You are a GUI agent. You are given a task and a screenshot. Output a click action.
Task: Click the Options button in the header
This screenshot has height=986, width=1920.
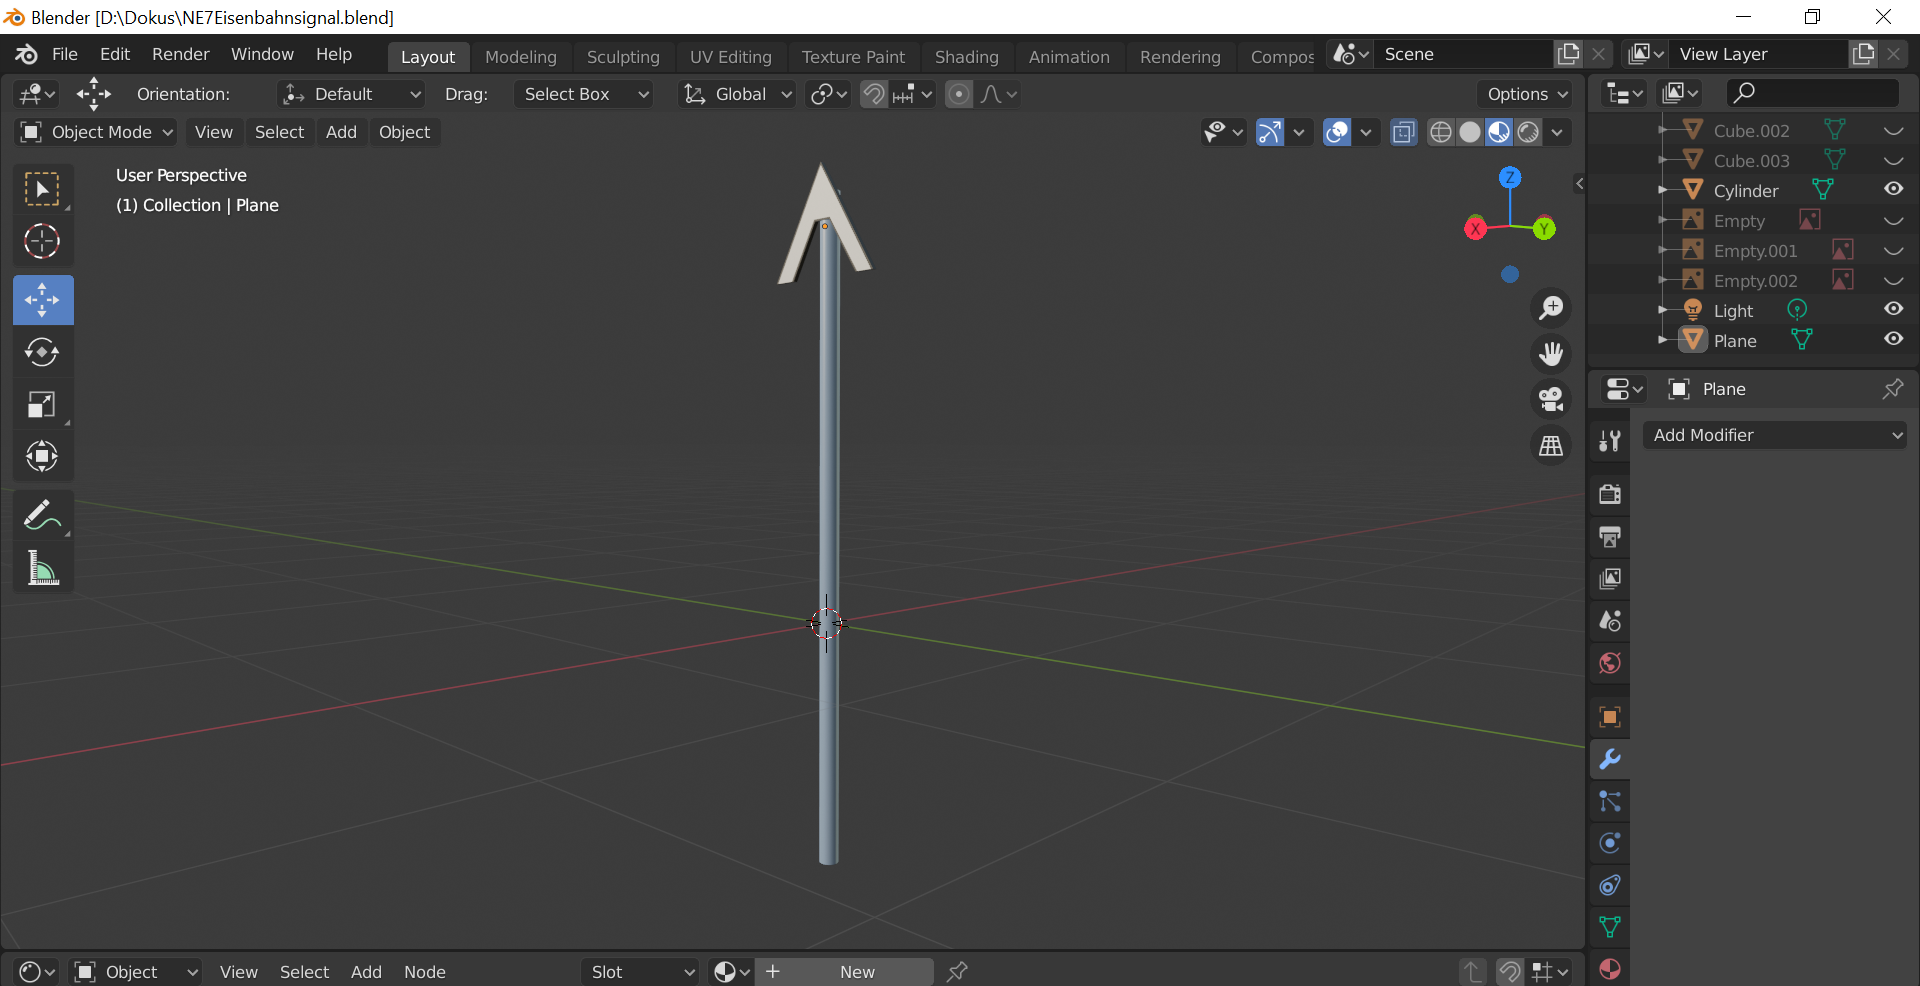pyautogui.click(x=1526, y=94)
